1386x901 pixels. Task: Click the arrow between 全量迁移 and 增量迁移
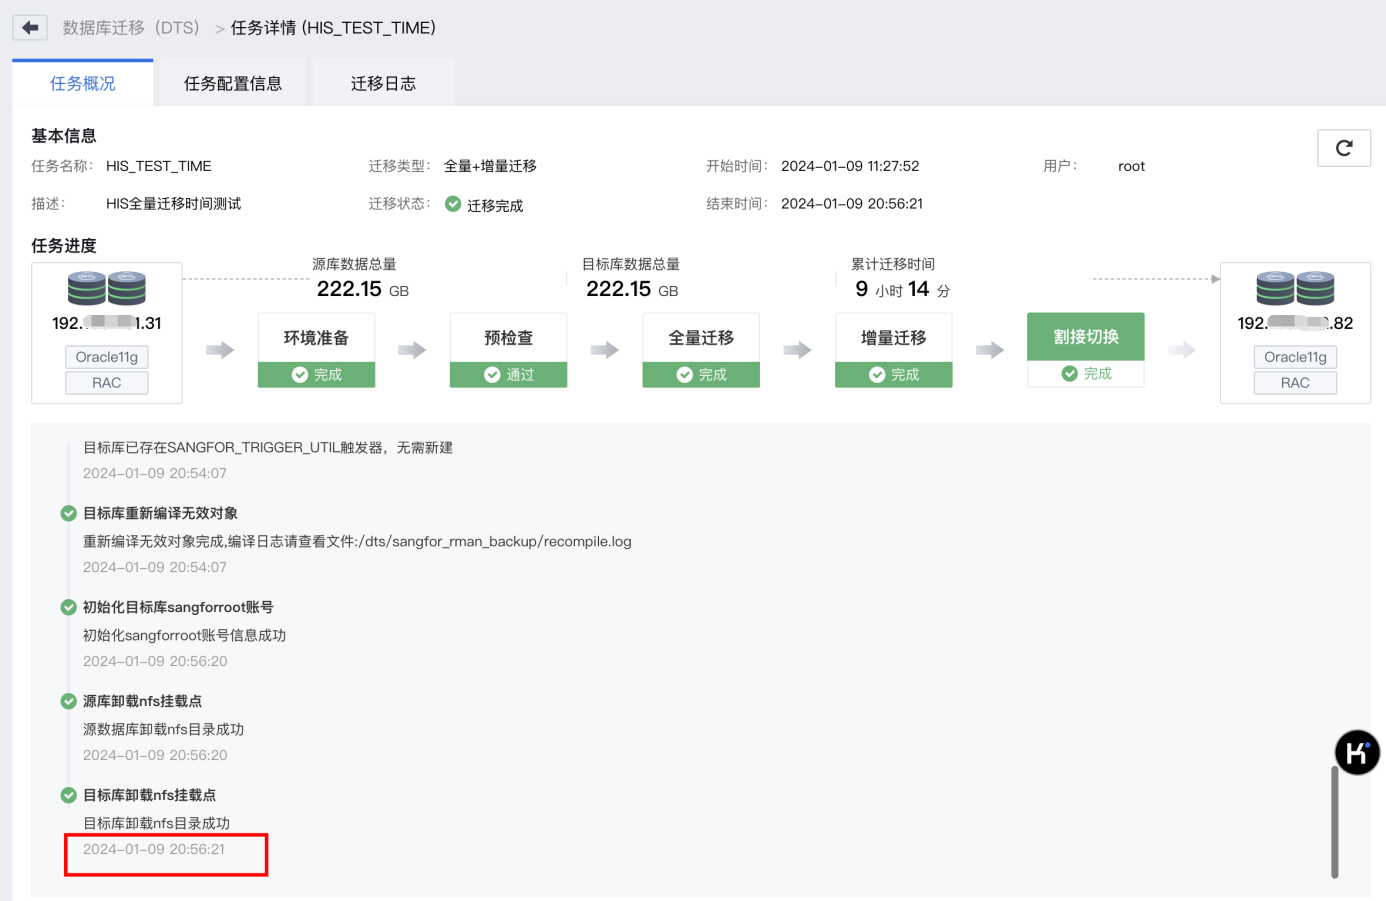pos(797,350)
